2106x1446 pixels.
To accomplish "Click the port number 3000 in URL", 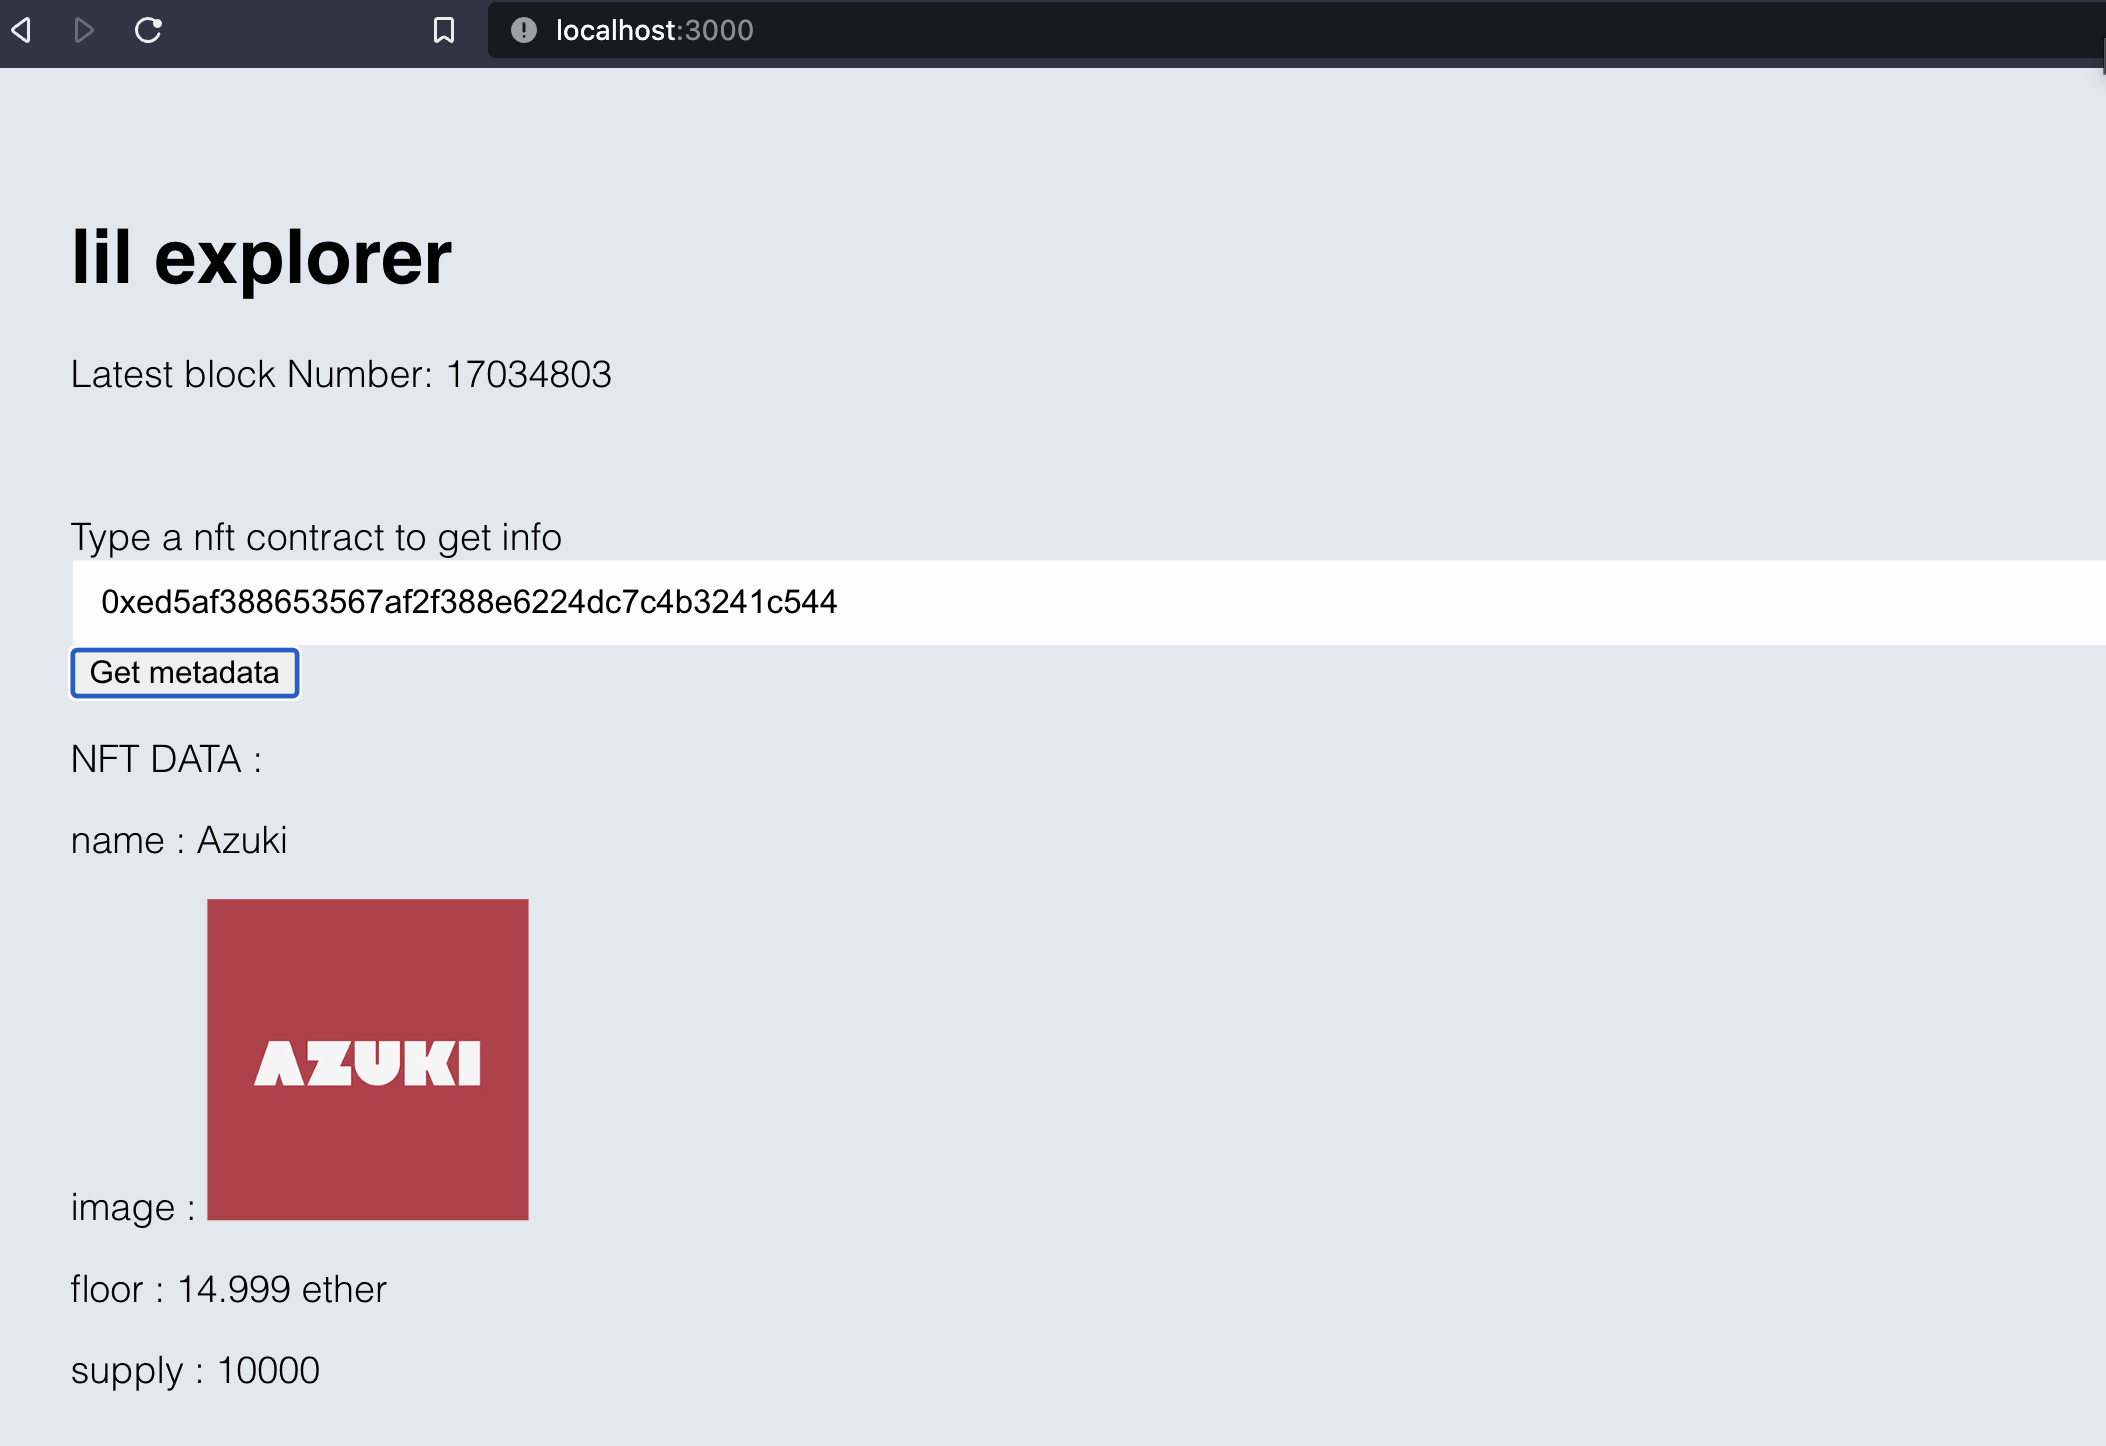I will (x=719, y=30).
